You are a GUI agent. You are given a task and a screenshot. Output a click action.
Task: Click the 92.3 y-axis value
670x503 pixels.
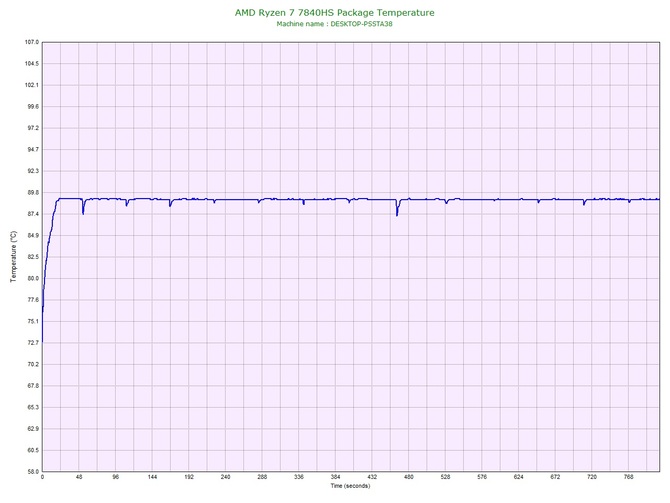tap(33, 171)
